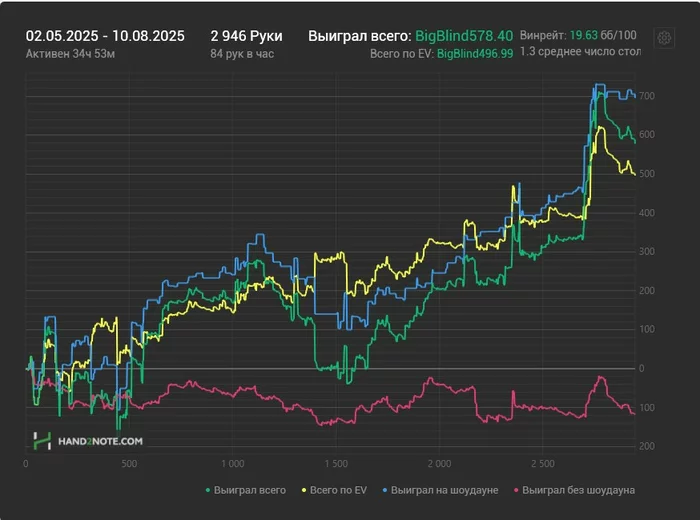
Task: Click the bottom y-axis label '200' below zero
Action: pyautogui.click(x=647, y=446)
